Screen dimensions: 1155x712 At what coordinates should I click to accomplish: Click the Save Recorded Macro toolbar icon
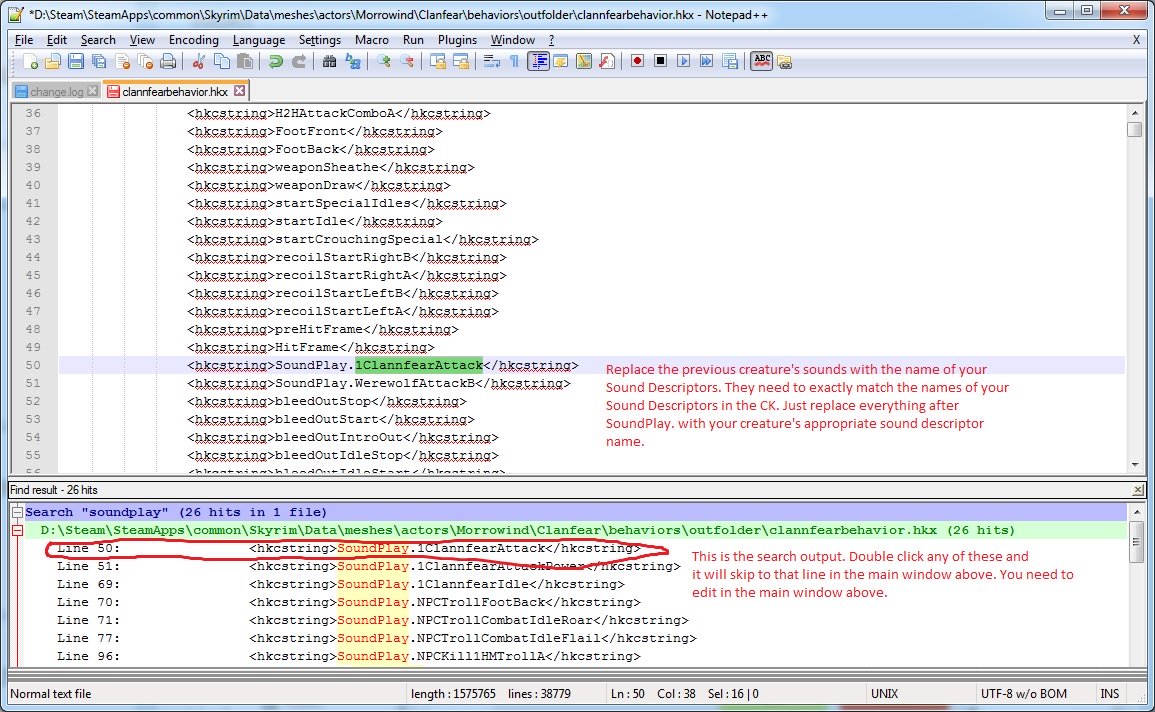(x=730, y=62)
